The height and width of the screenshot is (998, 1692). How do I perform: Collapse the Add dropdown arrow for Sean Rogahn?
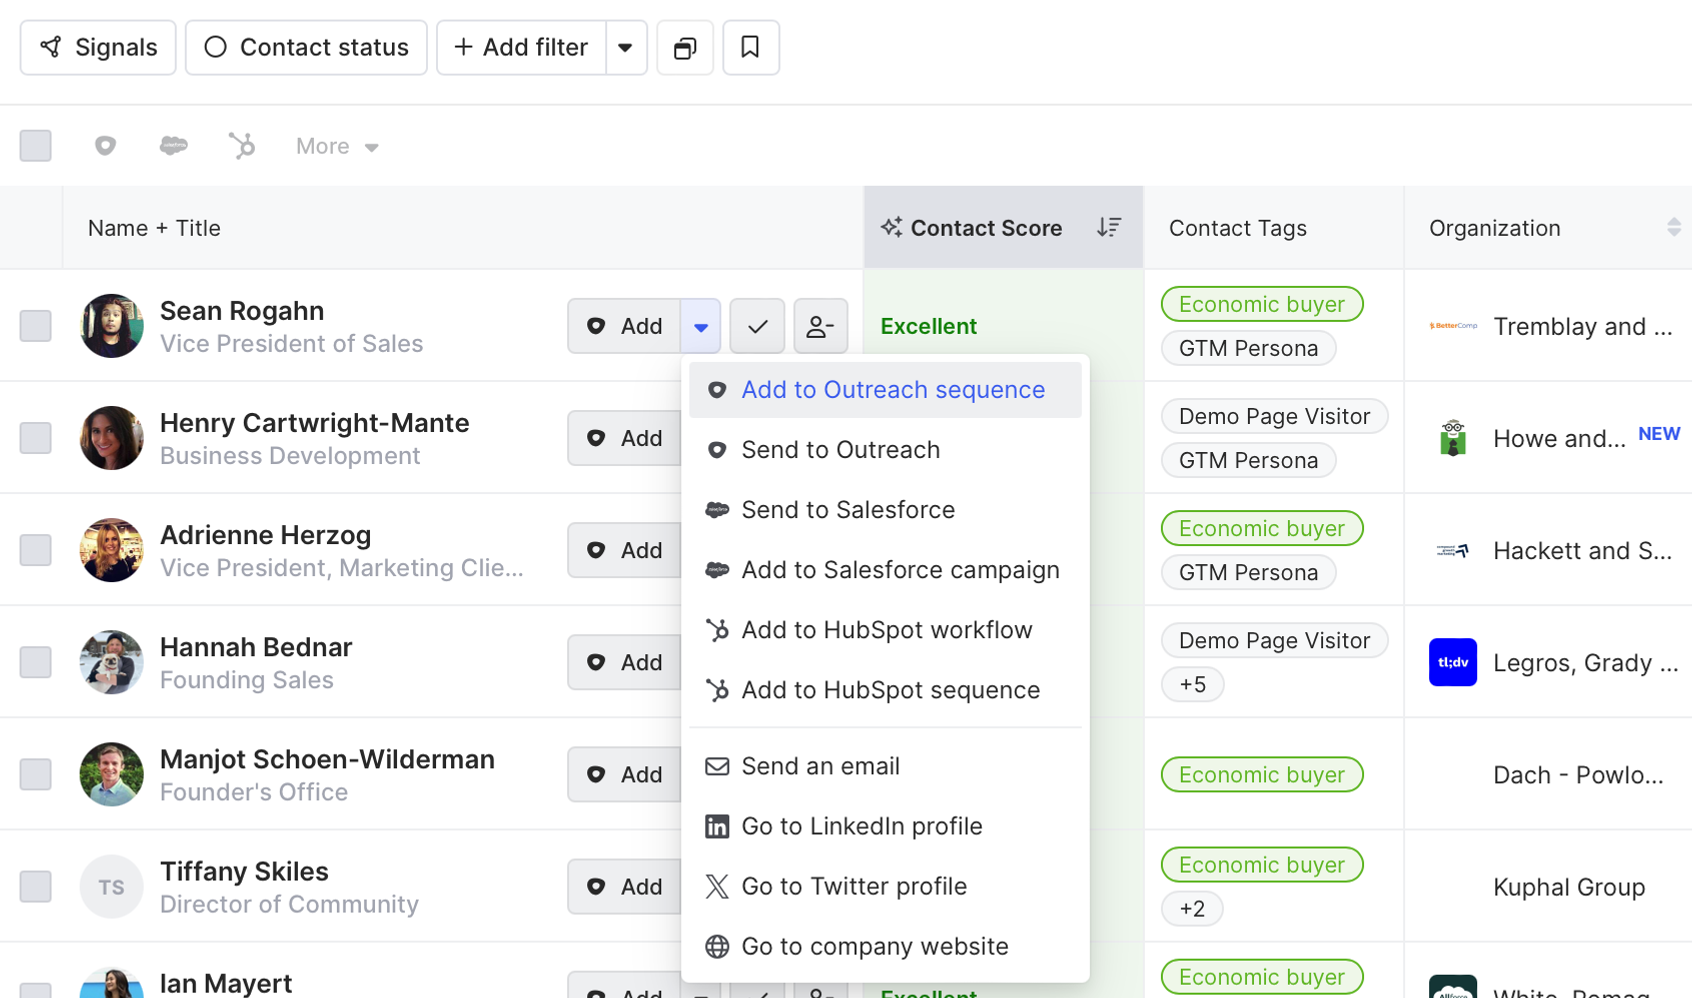[x=701, y=326]
